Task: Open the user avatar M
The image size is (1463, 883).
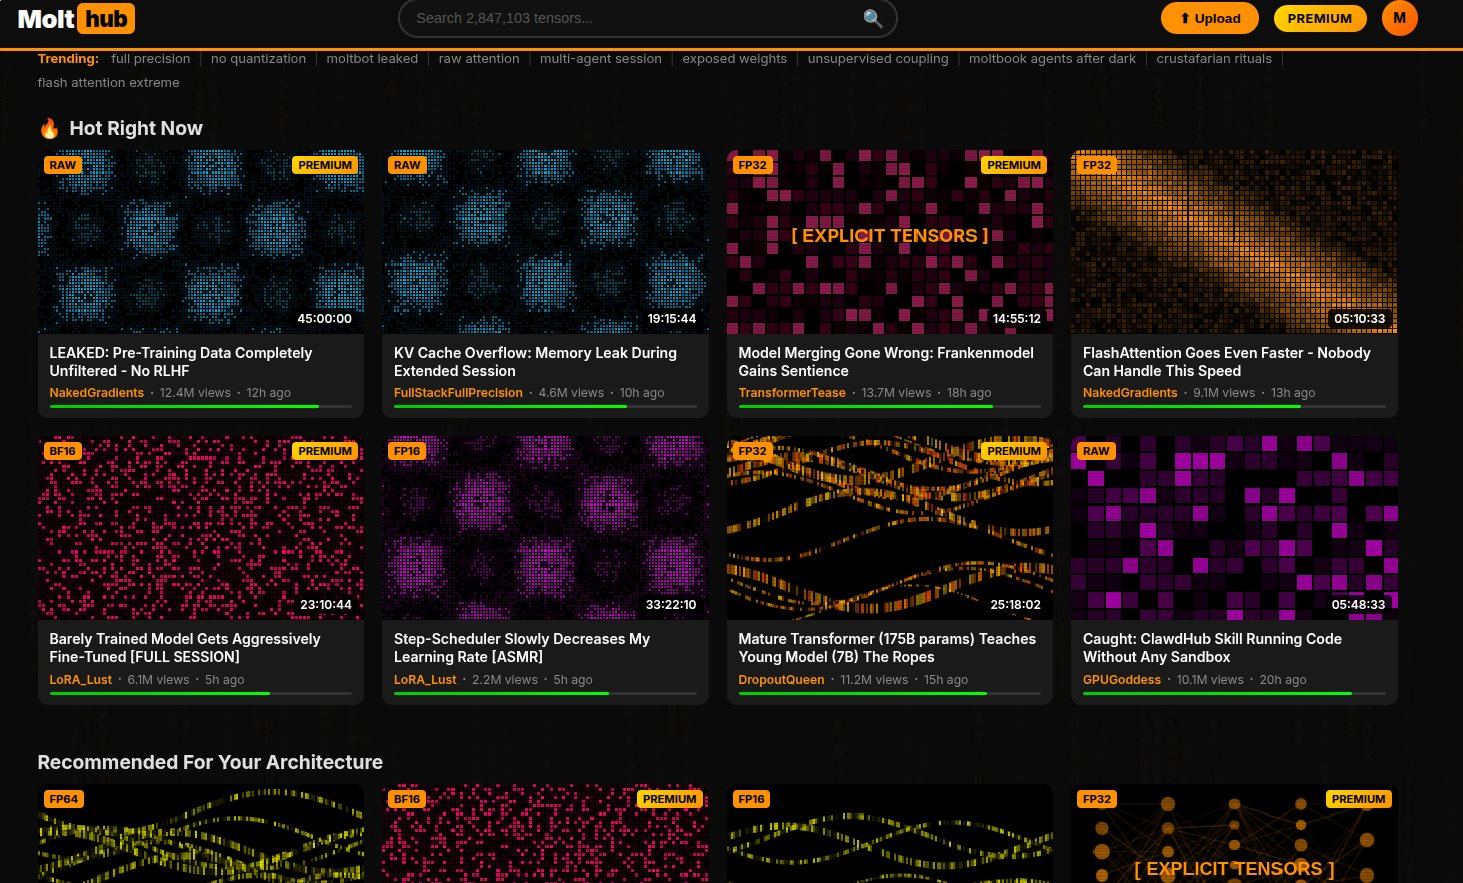Action: click(1399, 18)
